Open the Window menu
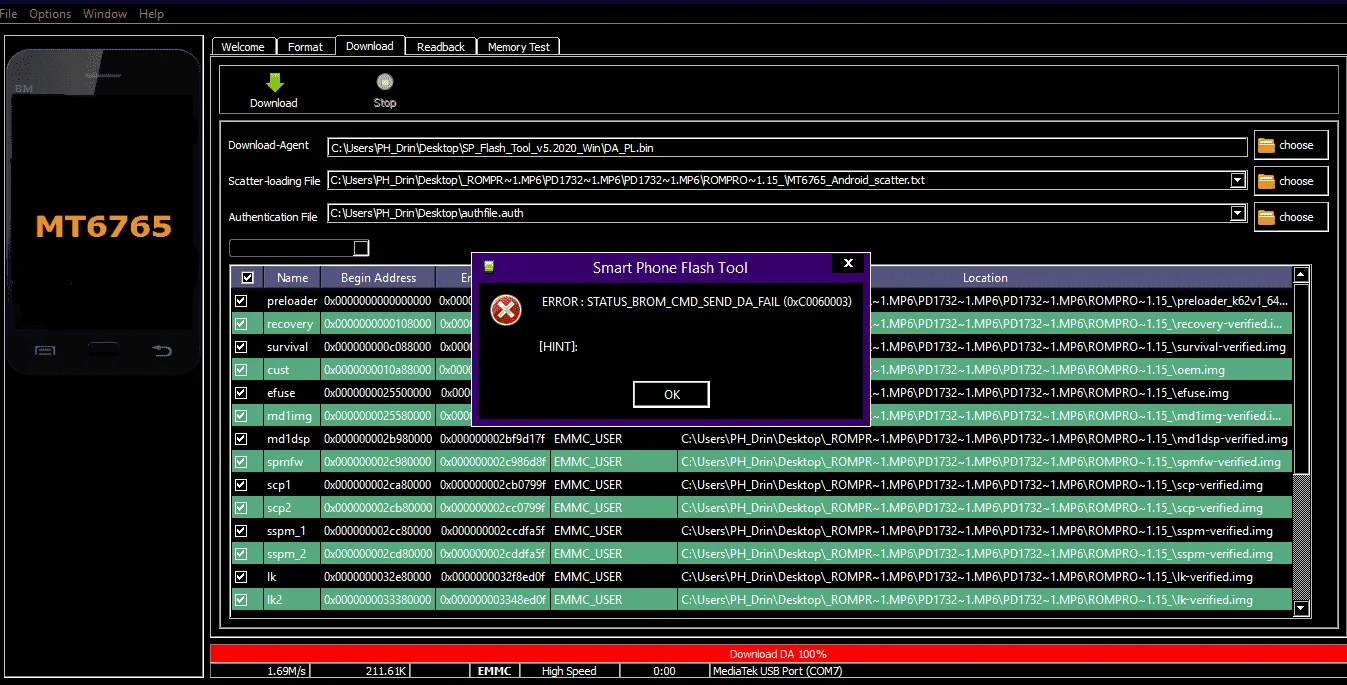This screenshot has width=1347, height=685. click(105, 14)
